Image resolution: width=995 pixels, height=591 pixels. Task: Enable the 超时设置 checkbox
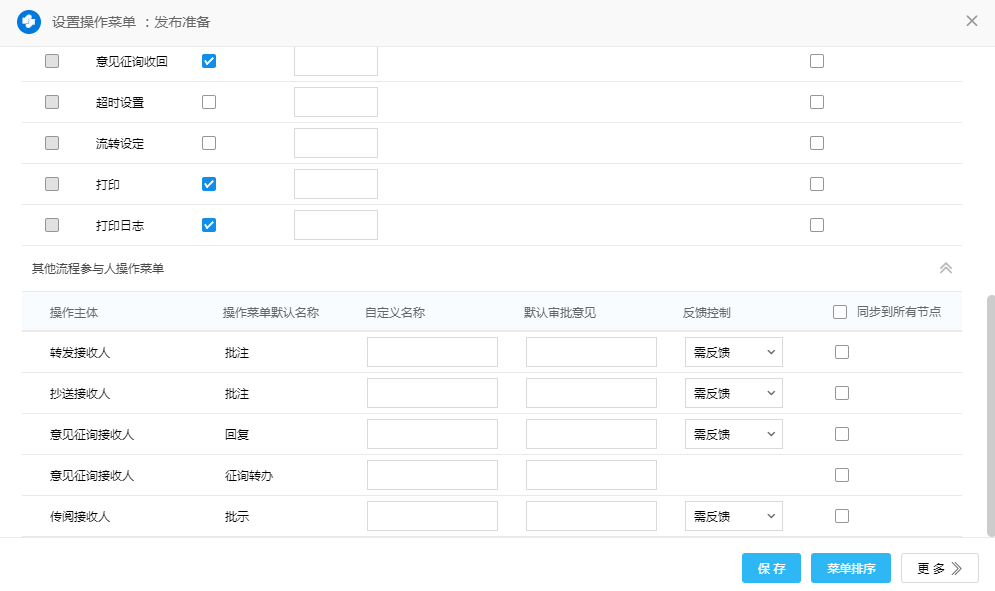209,102
